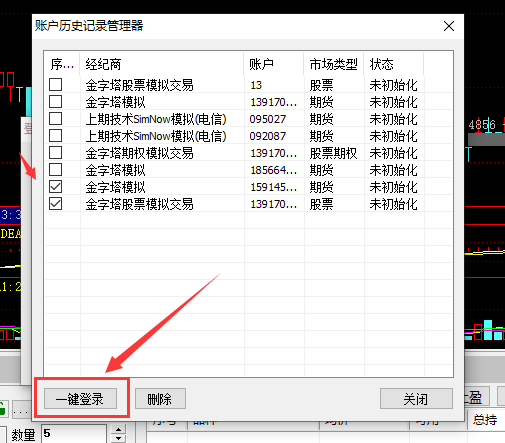Uncheck the account 159145 row checkbox
Viewport: 505px width, 443px height.
[x=55, y=187]
